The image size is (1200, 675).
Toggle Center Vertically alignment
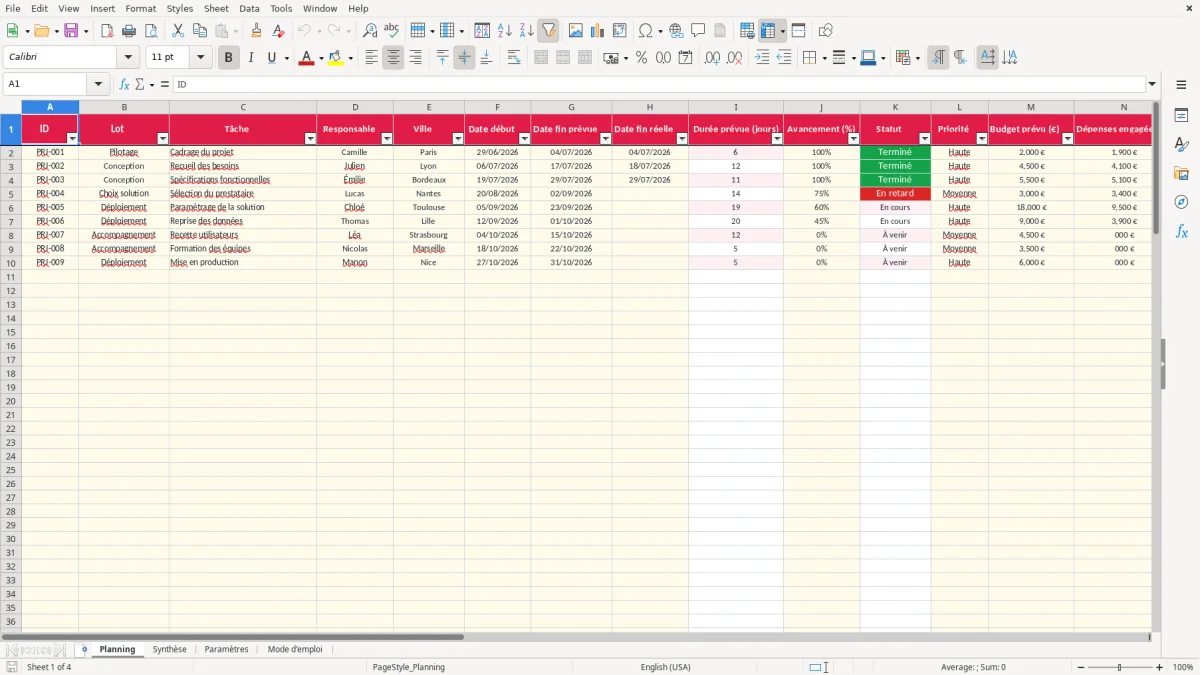[464, 58]
